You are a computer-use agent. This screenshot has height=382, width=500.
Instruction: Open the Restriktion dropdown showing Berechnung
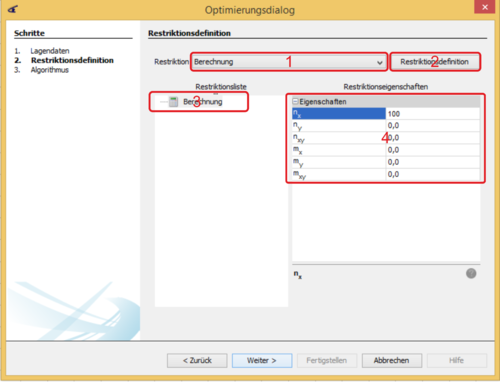[289, 62]
